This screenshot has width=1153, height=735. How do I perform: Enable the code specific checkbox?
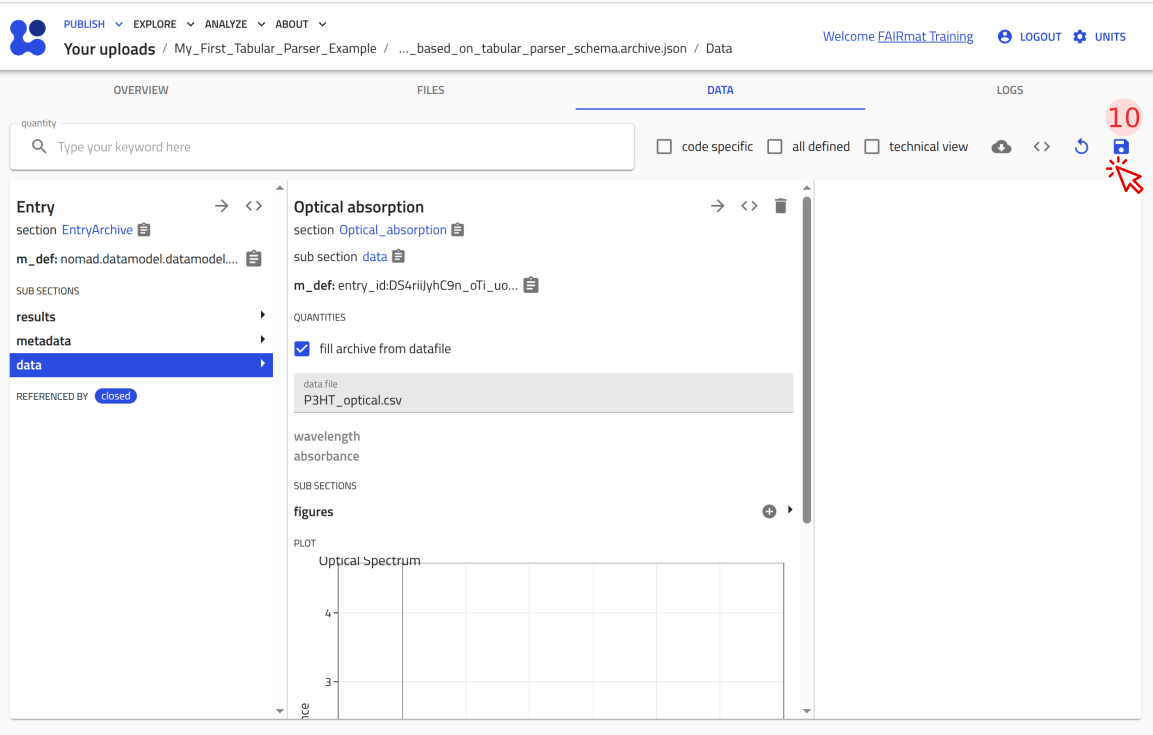pyautogui.click(x=664, y=147)
